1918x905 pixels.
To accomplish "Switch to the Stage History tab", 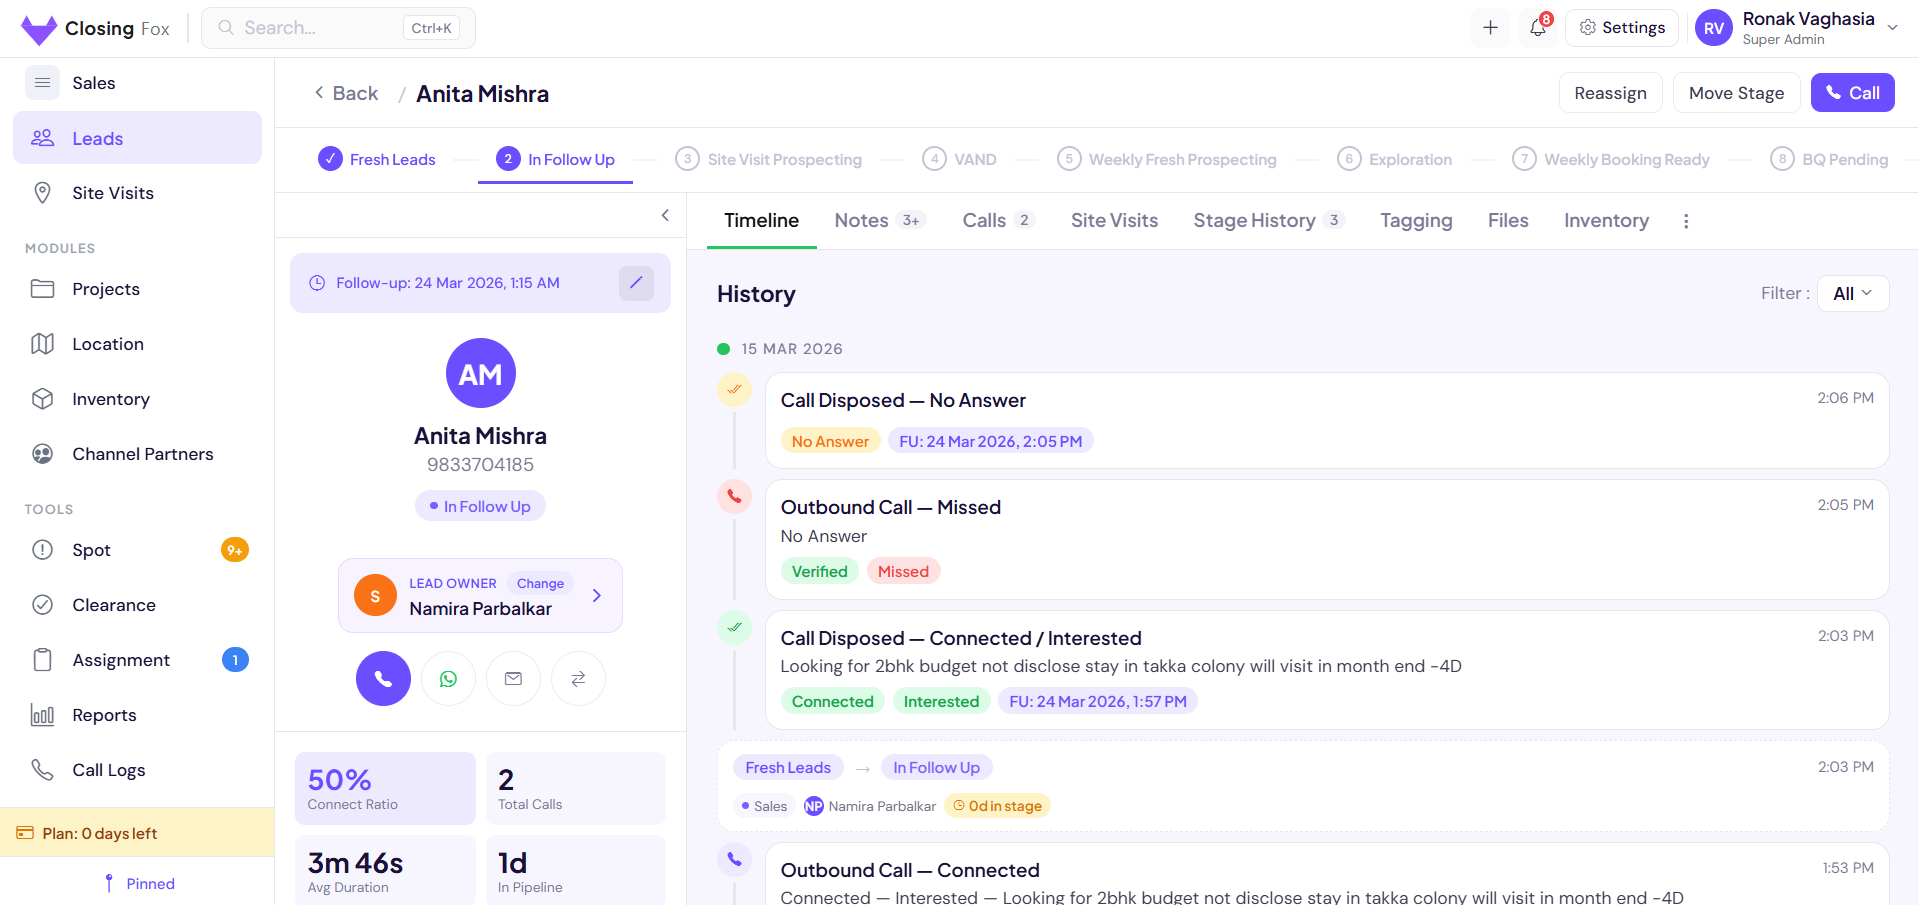I will pyautogui.click(x=1255, y=220).
